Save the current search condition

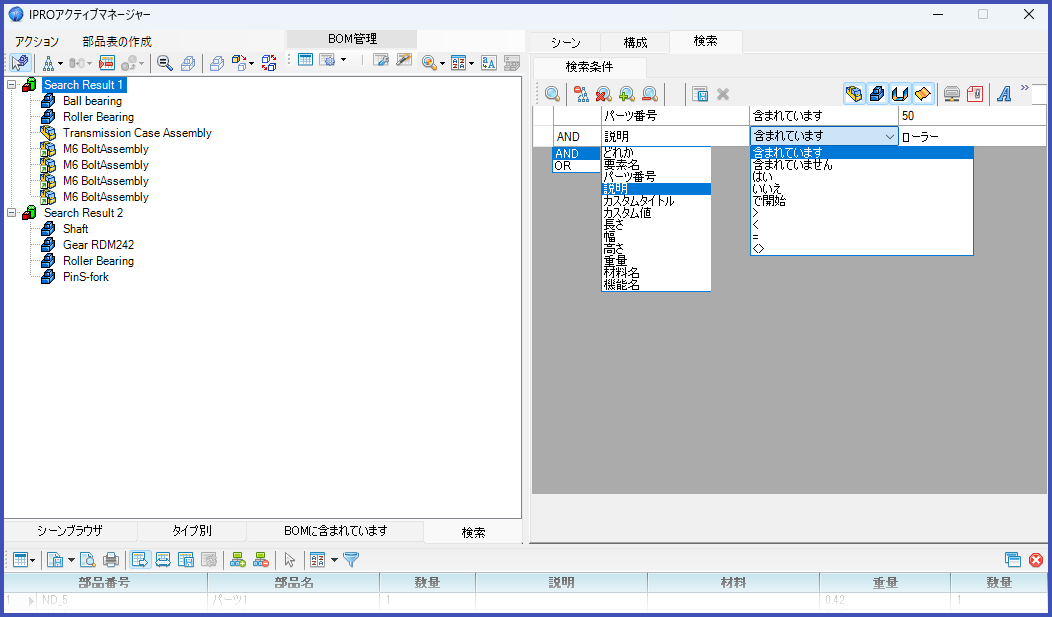coord(701,93)
